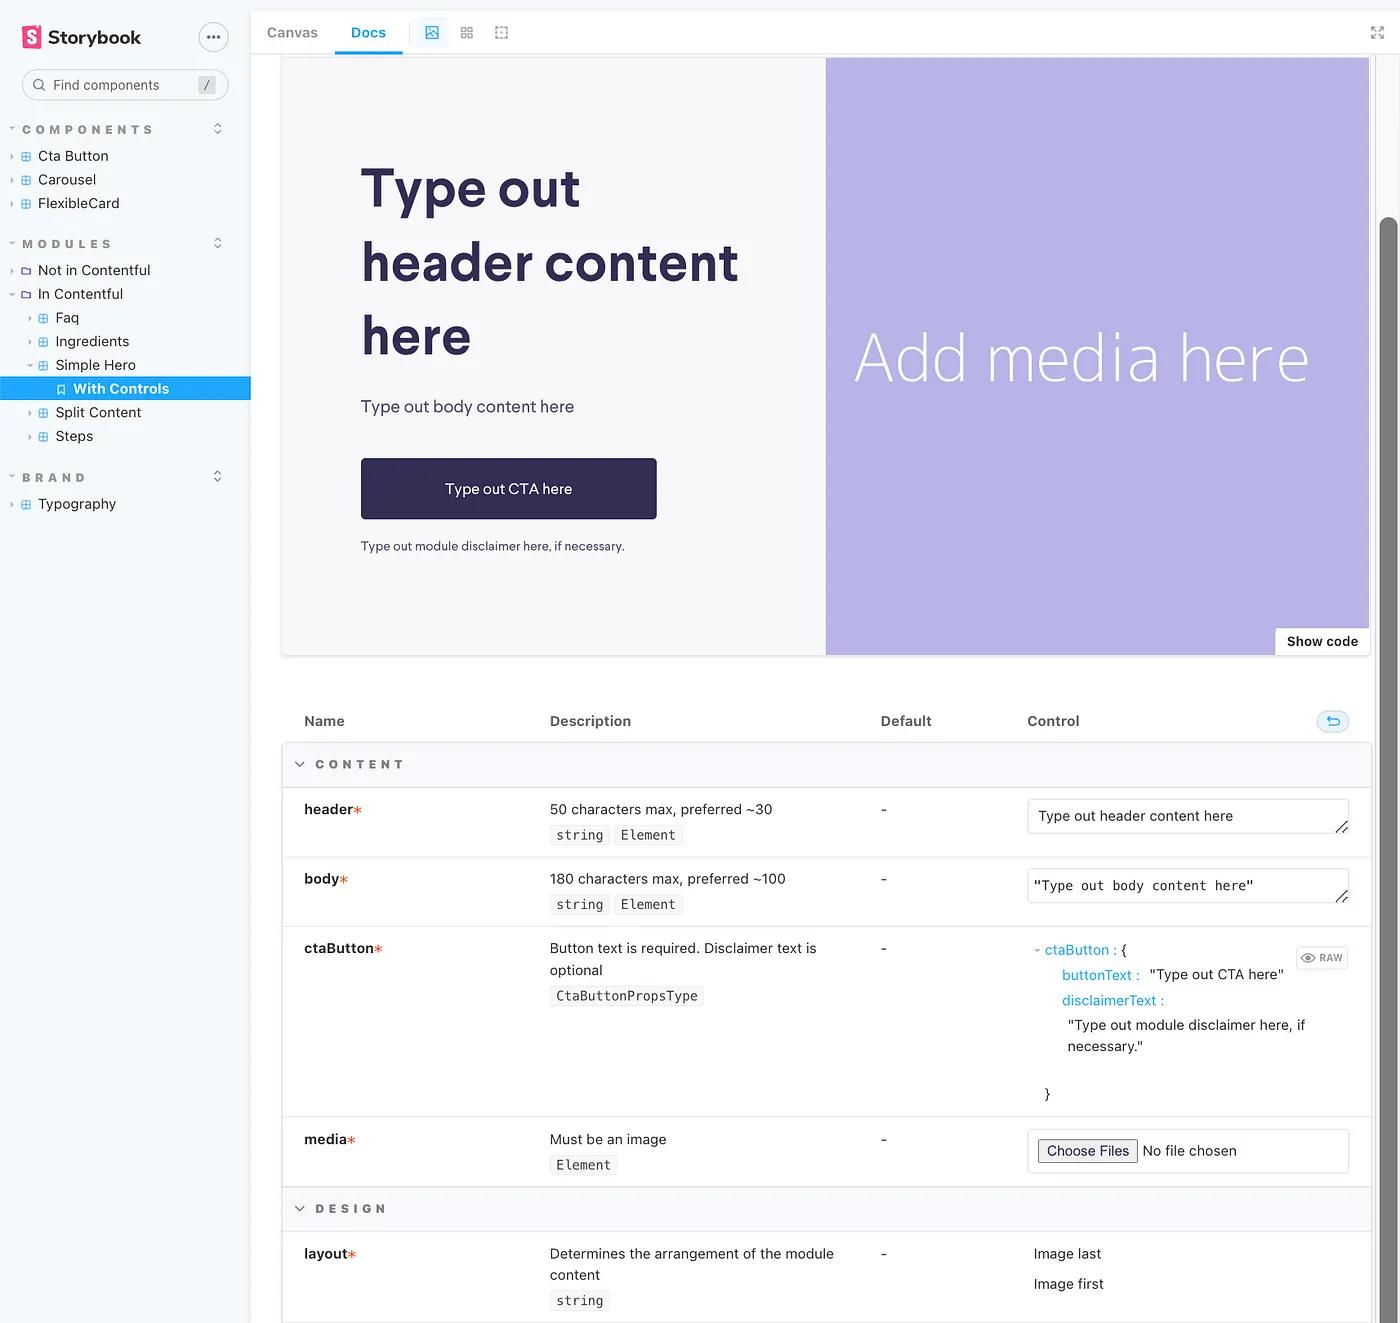Click the search magnifier in Find components
Viewport: 1400px width, 1323px height.
click(x=38, y=85)
